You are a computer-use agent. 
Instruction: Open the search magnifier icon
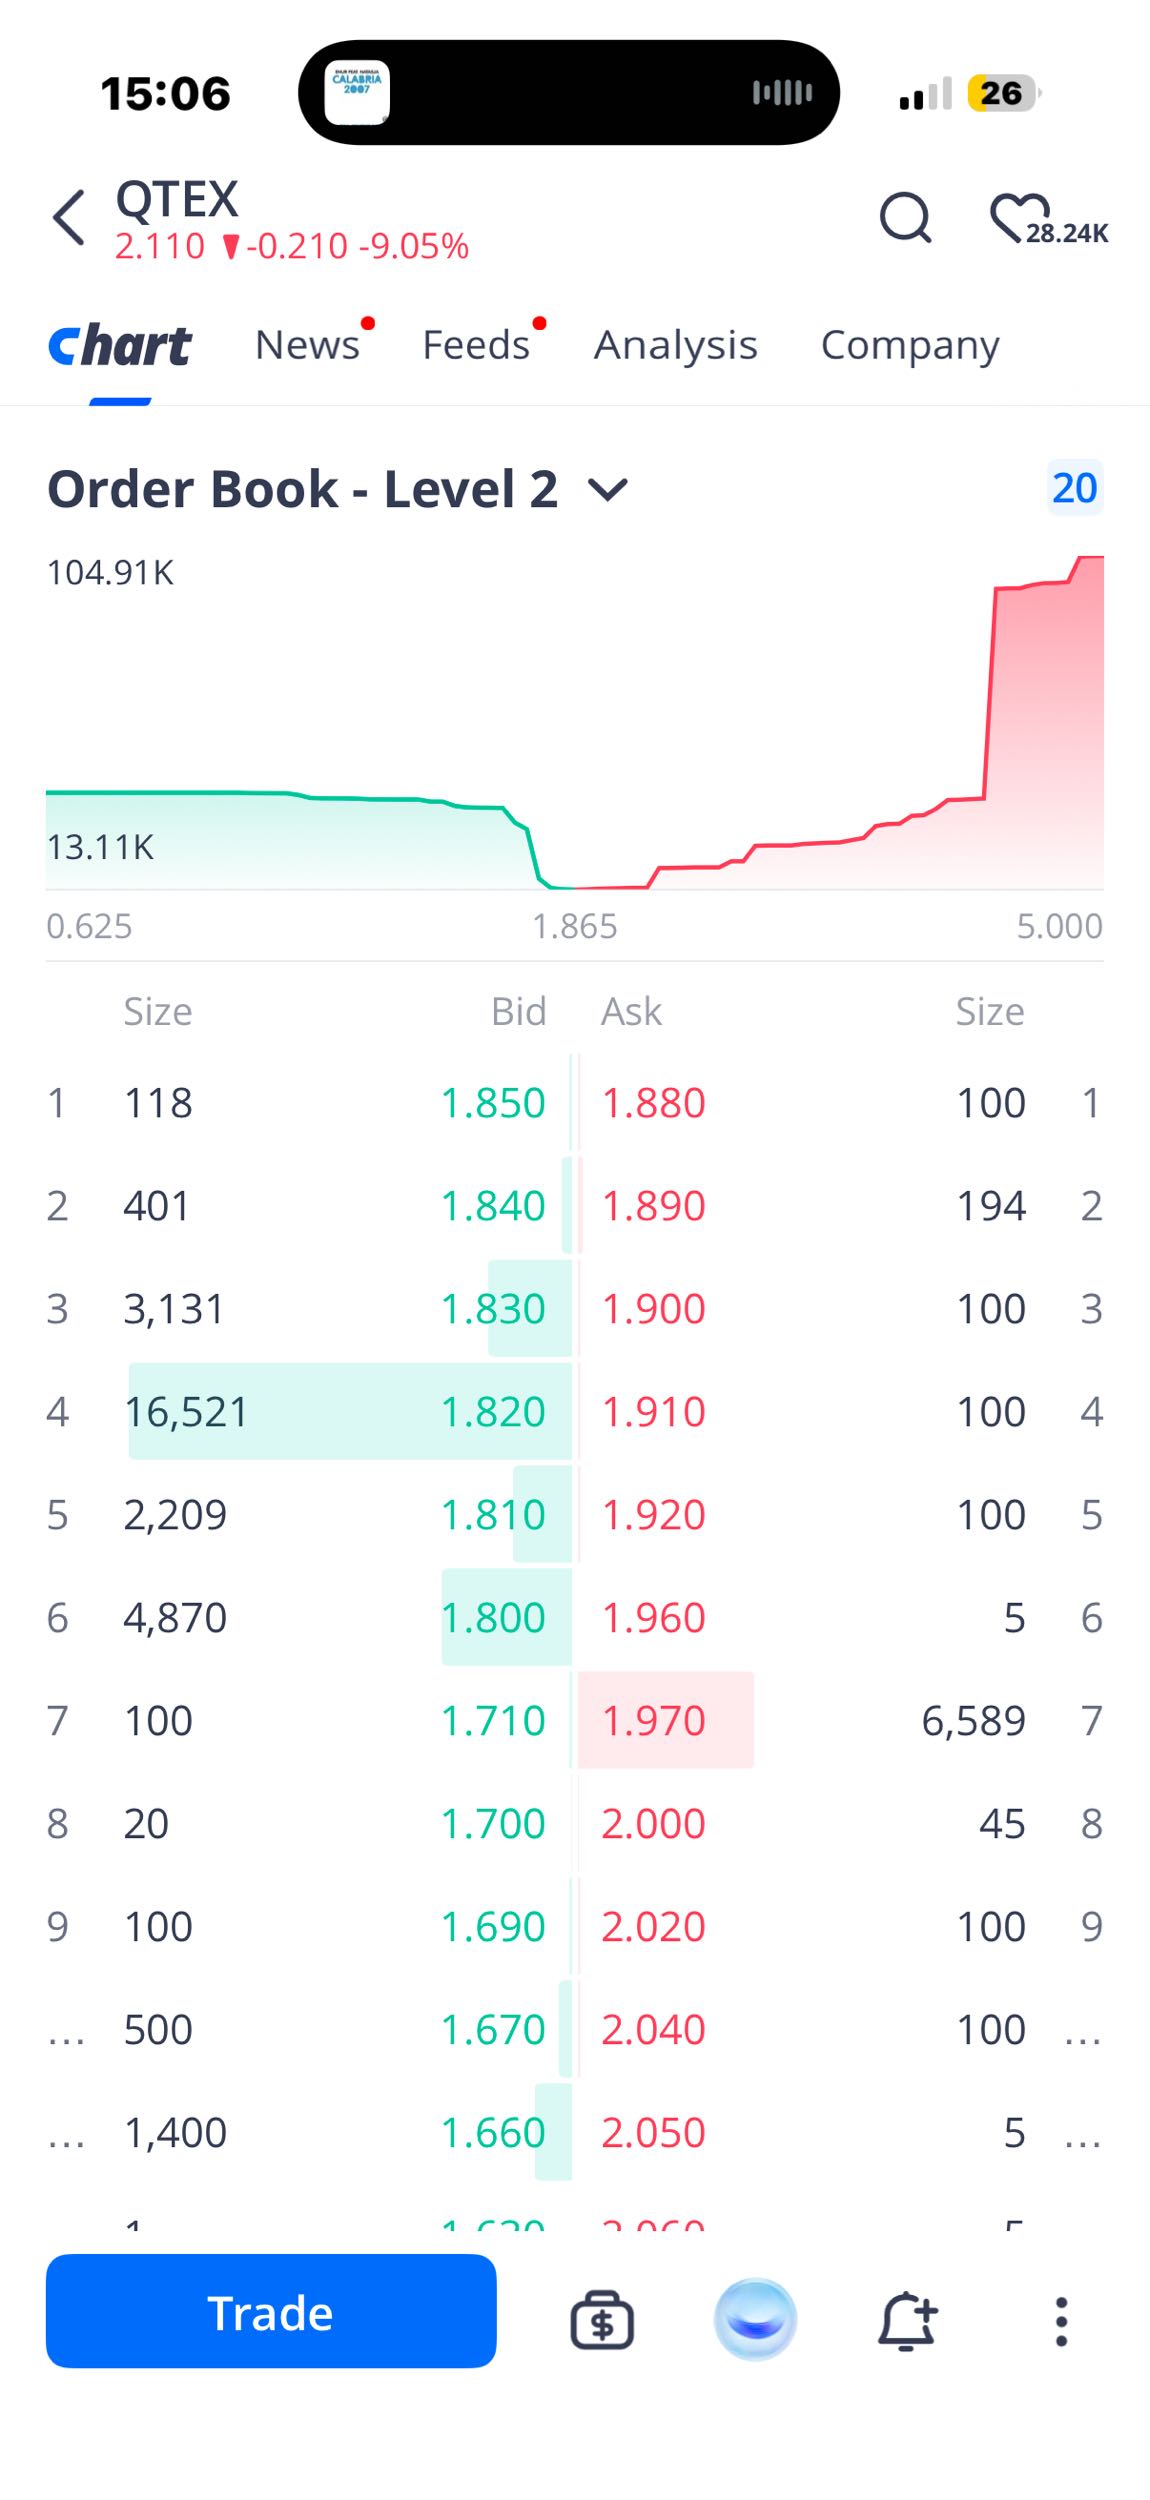(906, 217)
